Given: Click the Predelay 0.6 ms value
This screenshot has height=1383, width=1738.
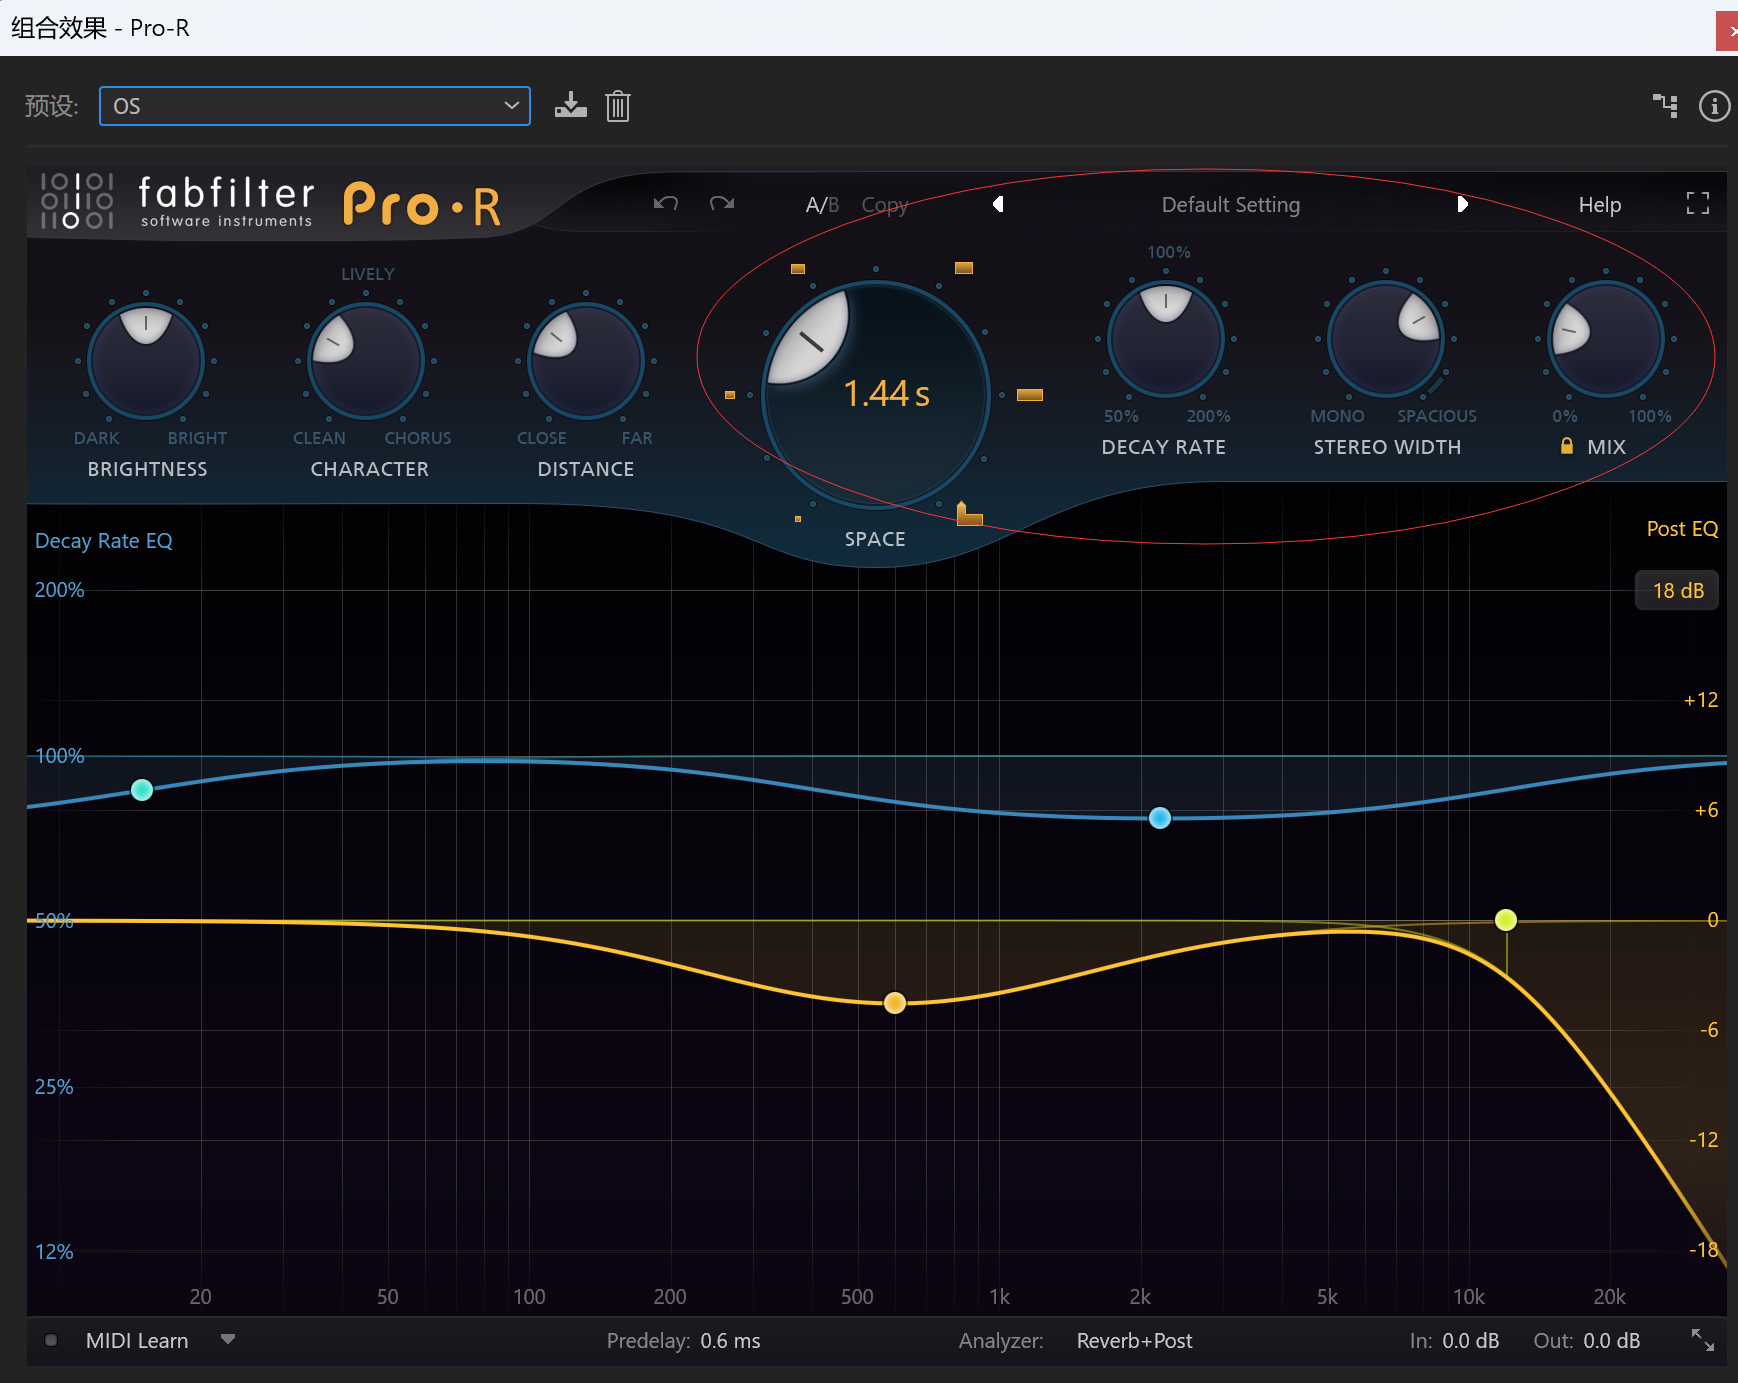Looking at the screenshot, I should pos(730,1341).
